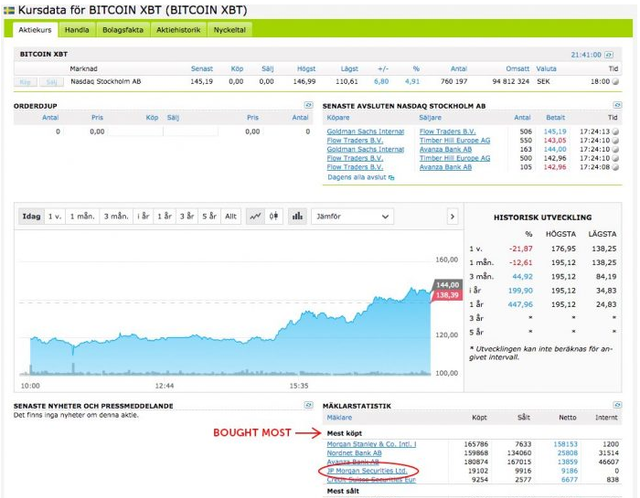Click the Orderdjup panel refresh icon
Image resolution: width=640 pixels, height=498 pixels.
(309, 105)
